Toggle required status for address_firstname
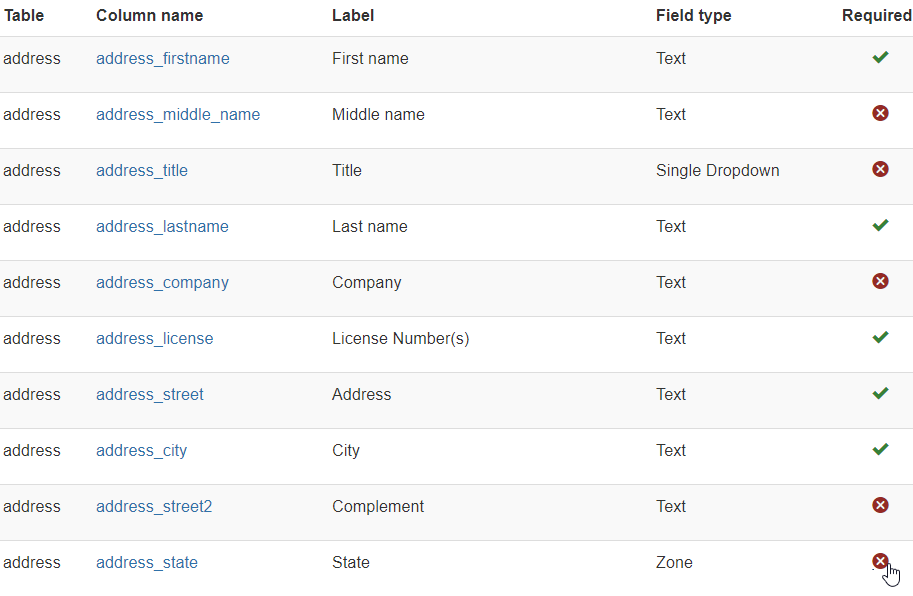This screenshot has height=596, width=913. coord(880,58)
